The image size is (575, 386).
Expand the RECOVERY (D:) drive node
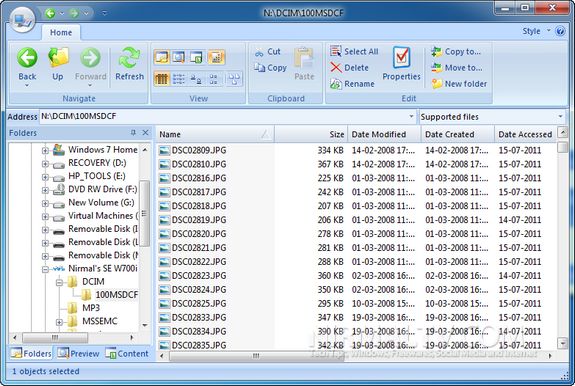point(45,164)
